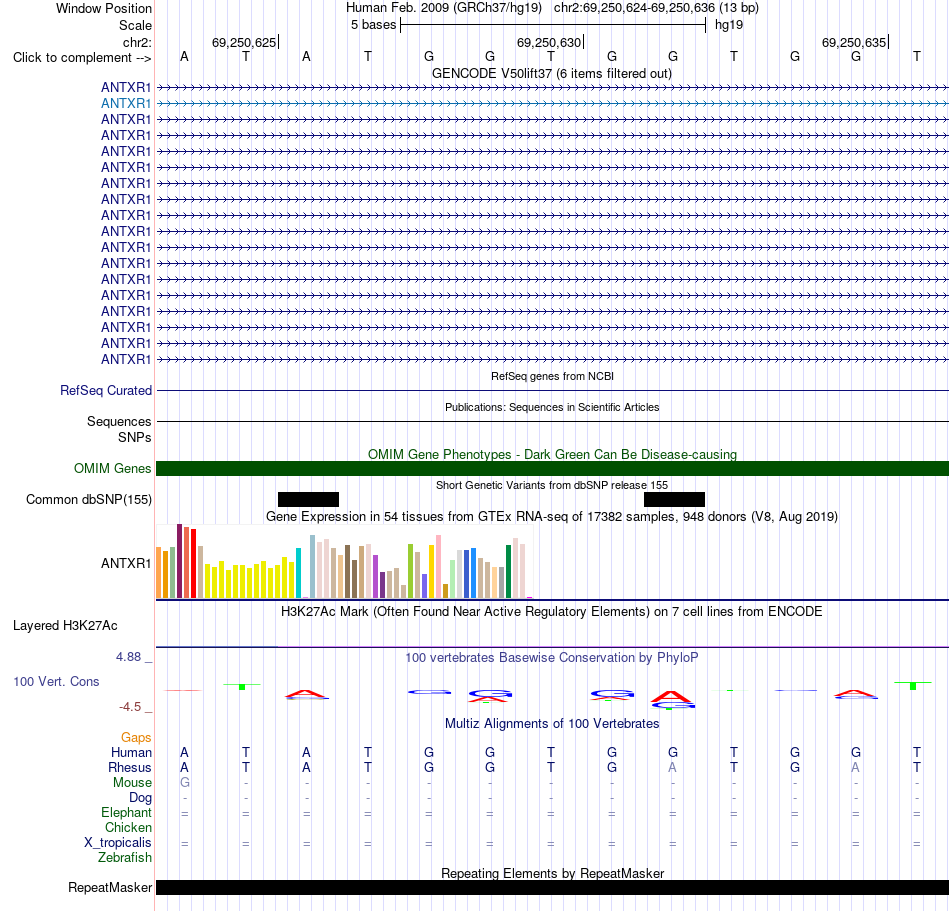The height and width of the screenshot is (911, 950).
Task: Click the dark green OMIM Genes bar
Action: pyautogui.click(x=552, y=468)
